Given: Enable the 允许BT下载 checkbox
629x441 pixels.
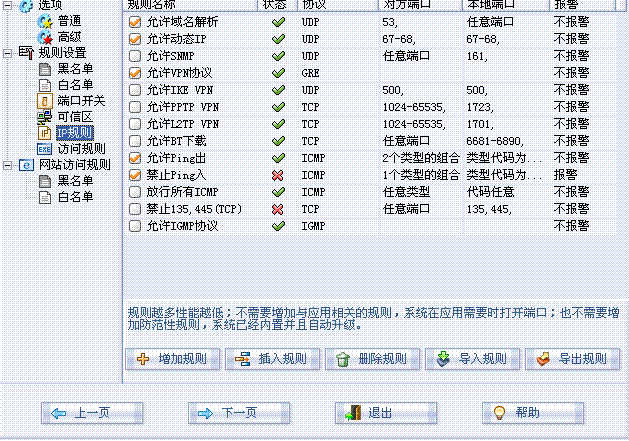Looking at the screenshot, I should coord(135,141).
